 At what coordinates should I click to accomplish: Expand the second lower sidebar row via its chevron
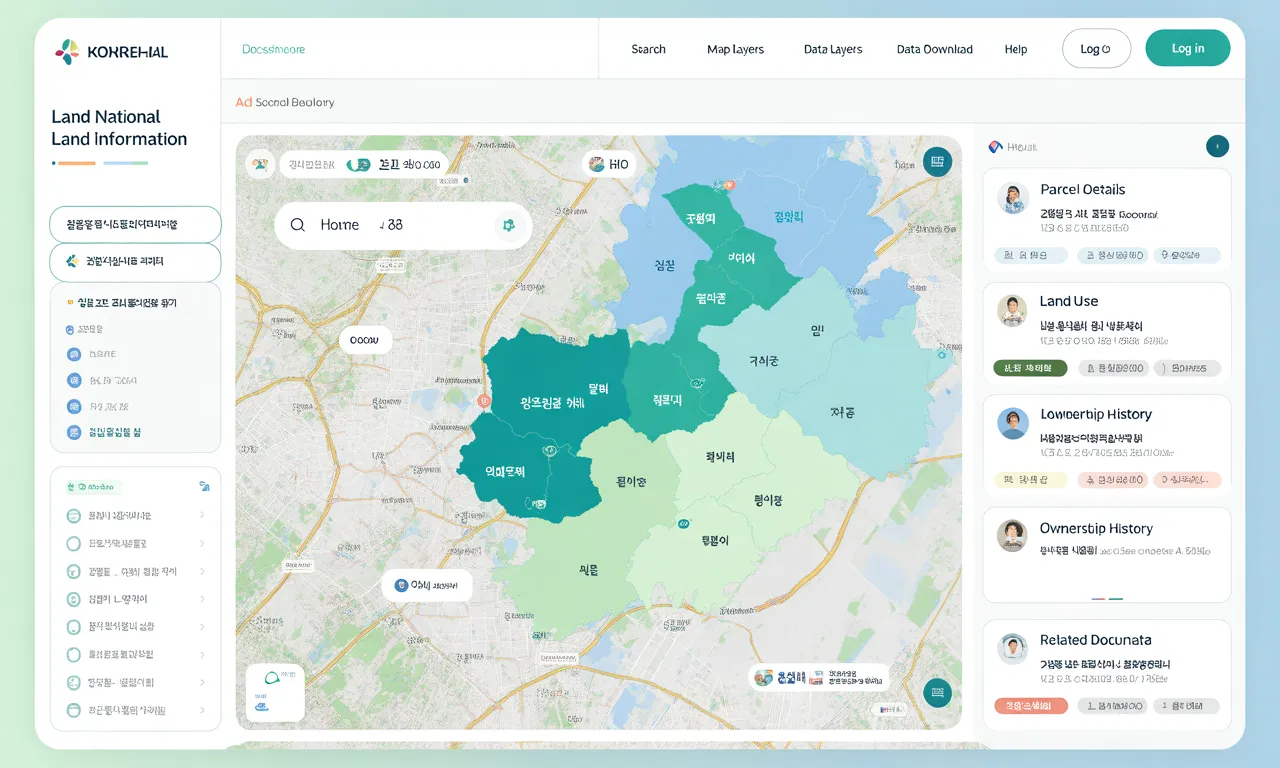point(202,544)
